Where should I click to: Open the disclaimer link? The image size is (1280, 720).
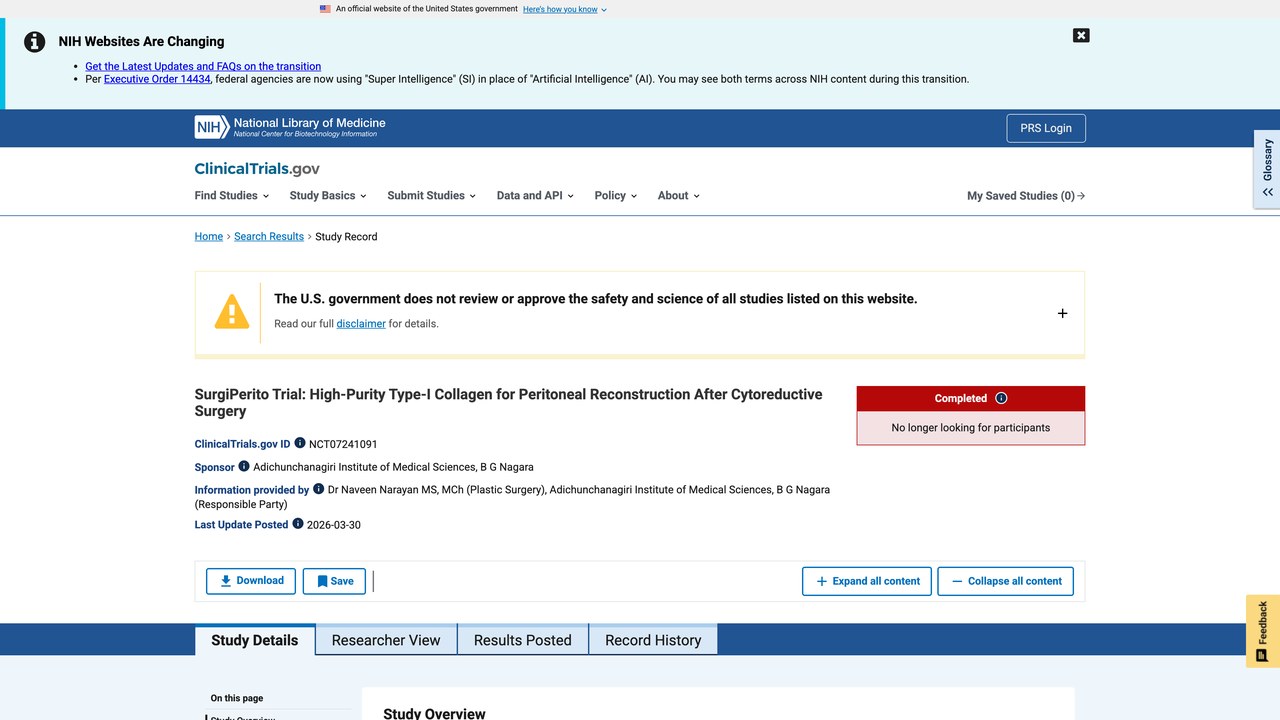coord(361,324)
